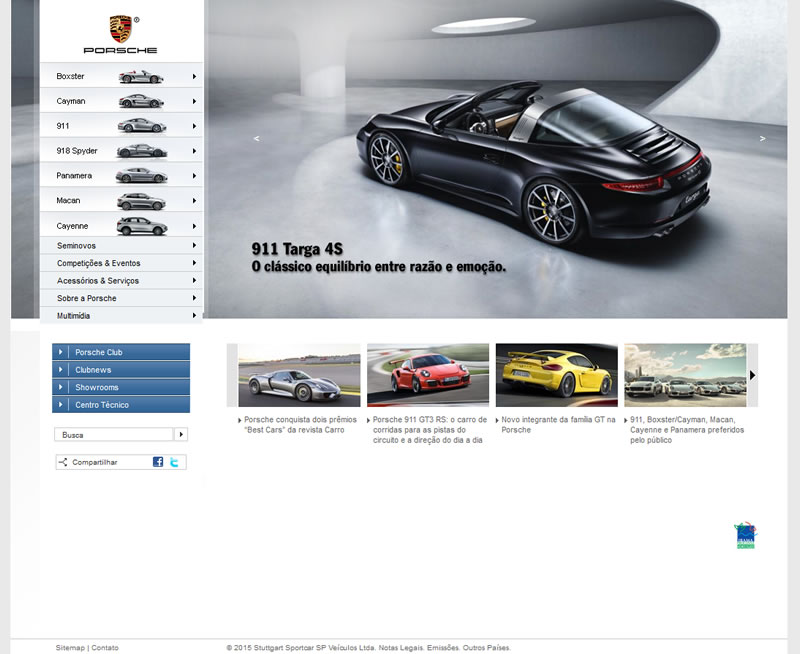Read 'Novo integrante da família GT' article
Viewport: 800px width, 654px height.
558,424
